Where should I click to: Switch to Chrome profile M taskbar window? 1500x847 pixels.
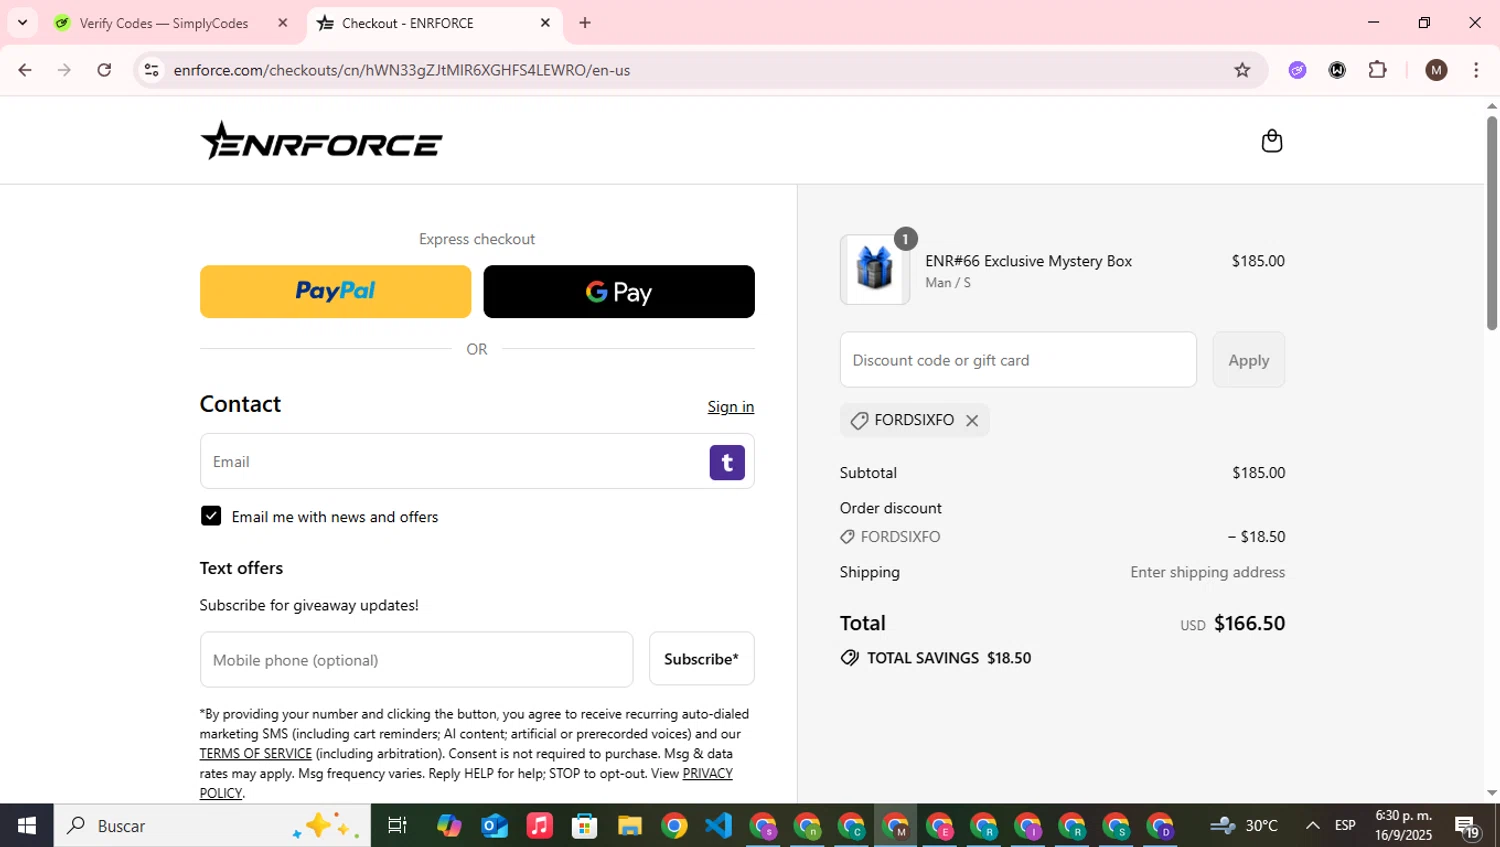(x=896, y=827)
